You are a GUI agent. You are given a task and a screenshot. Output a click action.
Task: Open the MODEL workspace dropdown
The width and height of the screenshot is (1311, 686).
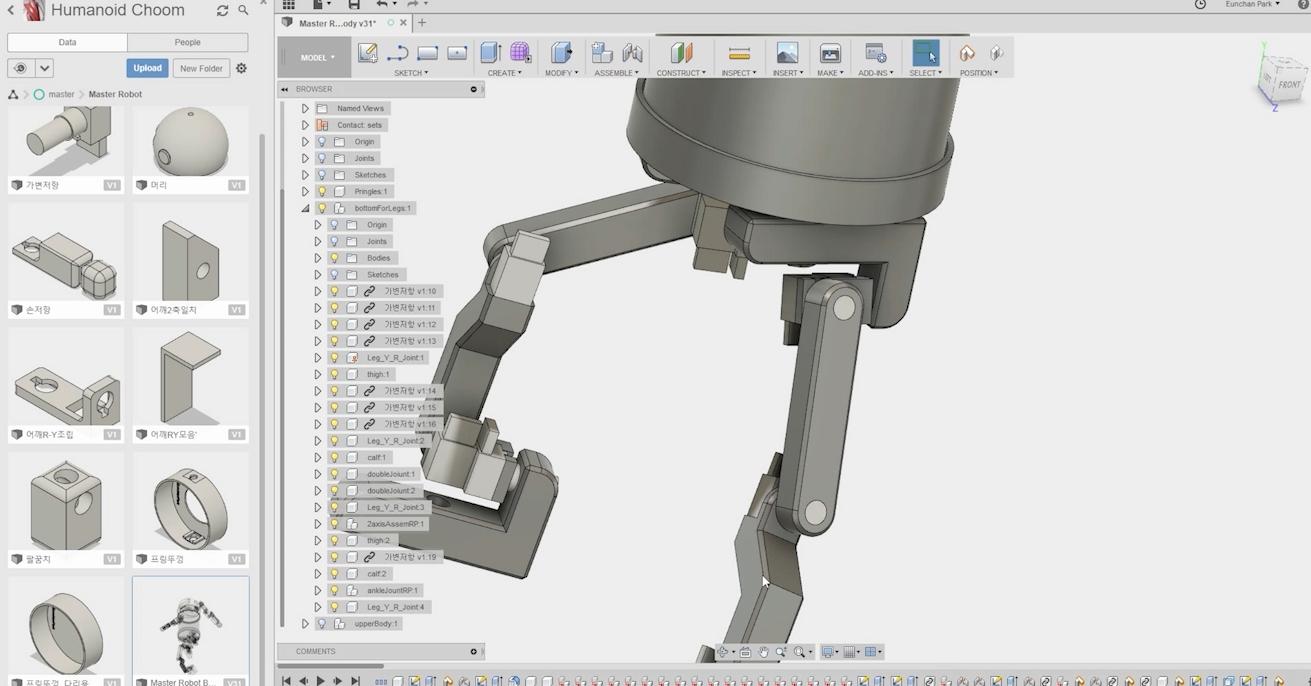(x=318, y=57)
